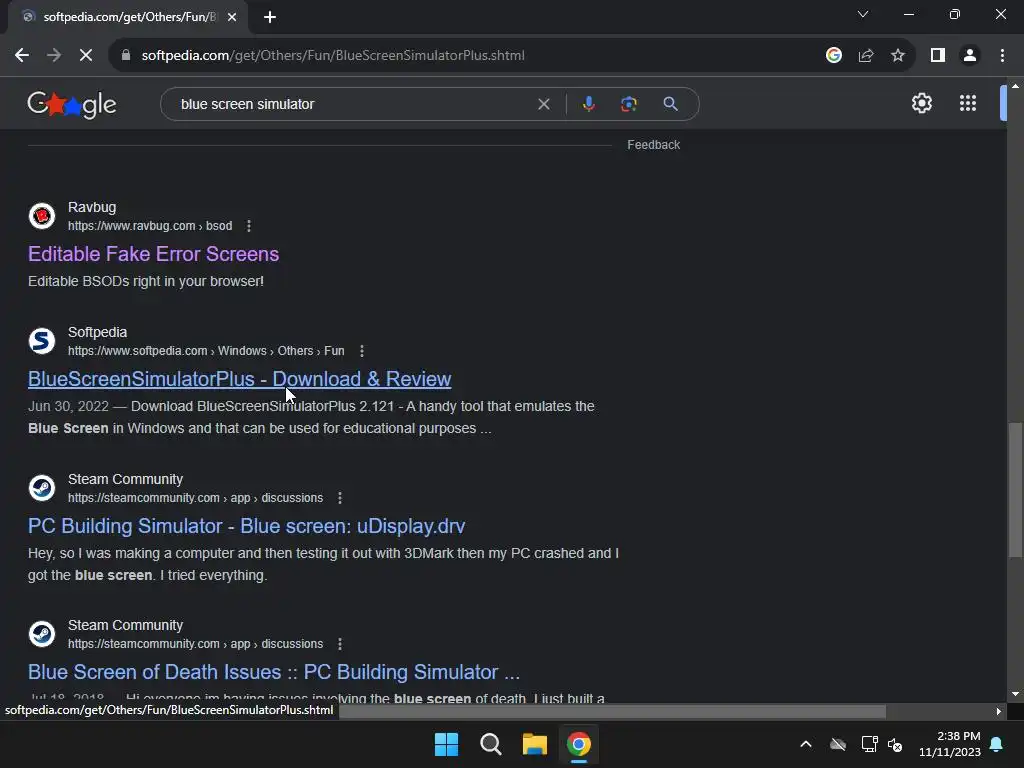The width and height of the screenshot is (1024, 768).
Task: Click horizontal scrollbar right arrow
Action: pyautogui.click(x=999, y=711)
